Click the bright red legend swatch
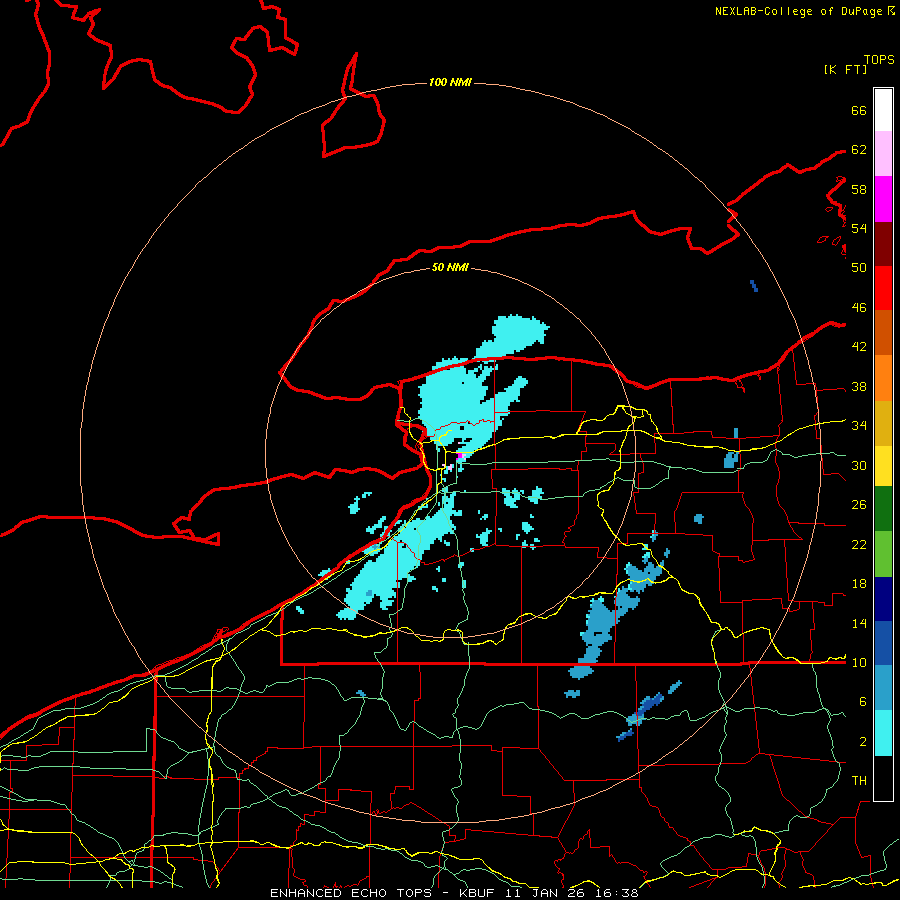 click(883, 288)
